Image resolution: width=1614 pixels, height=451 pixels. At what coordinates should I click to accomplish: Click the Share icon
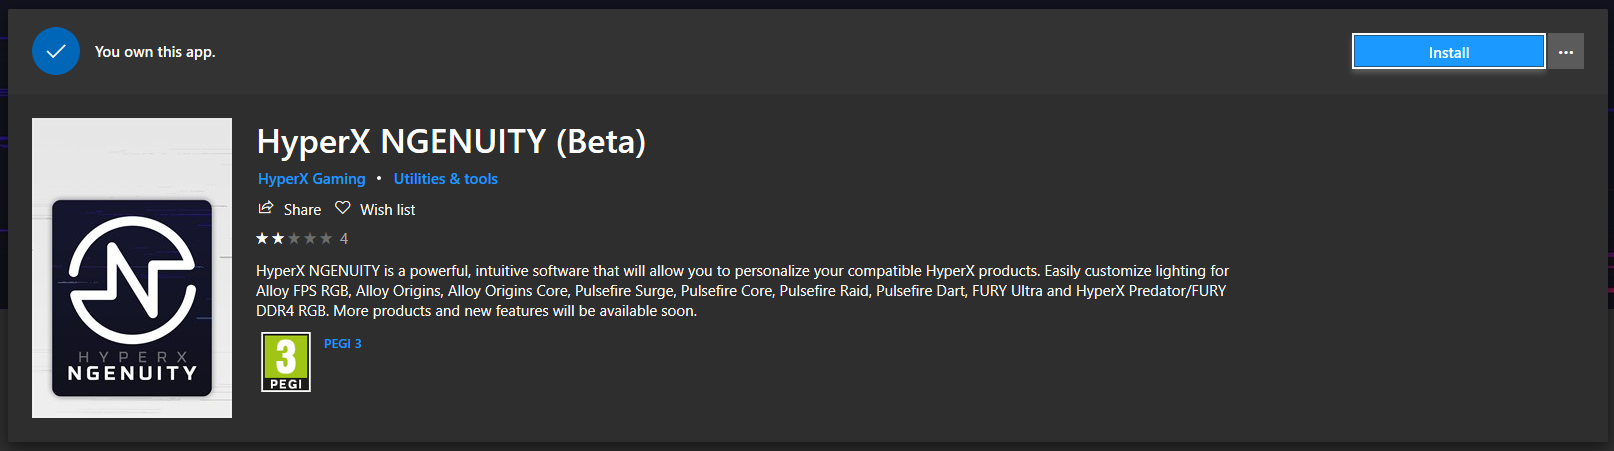[266, 208]
